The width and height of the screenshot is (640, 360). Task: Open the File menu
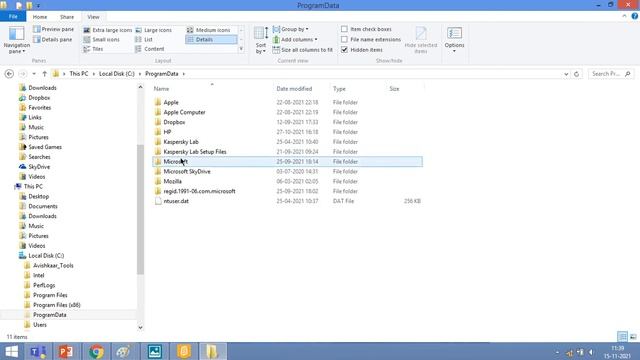pyautogui.click(x=13, y=17)
